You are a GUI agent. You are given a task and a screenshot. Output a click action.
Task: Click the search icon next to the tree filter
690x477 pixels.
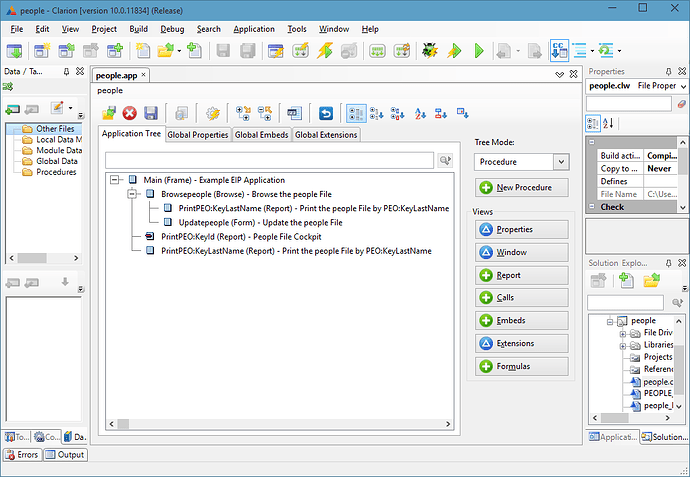[446, 160]
